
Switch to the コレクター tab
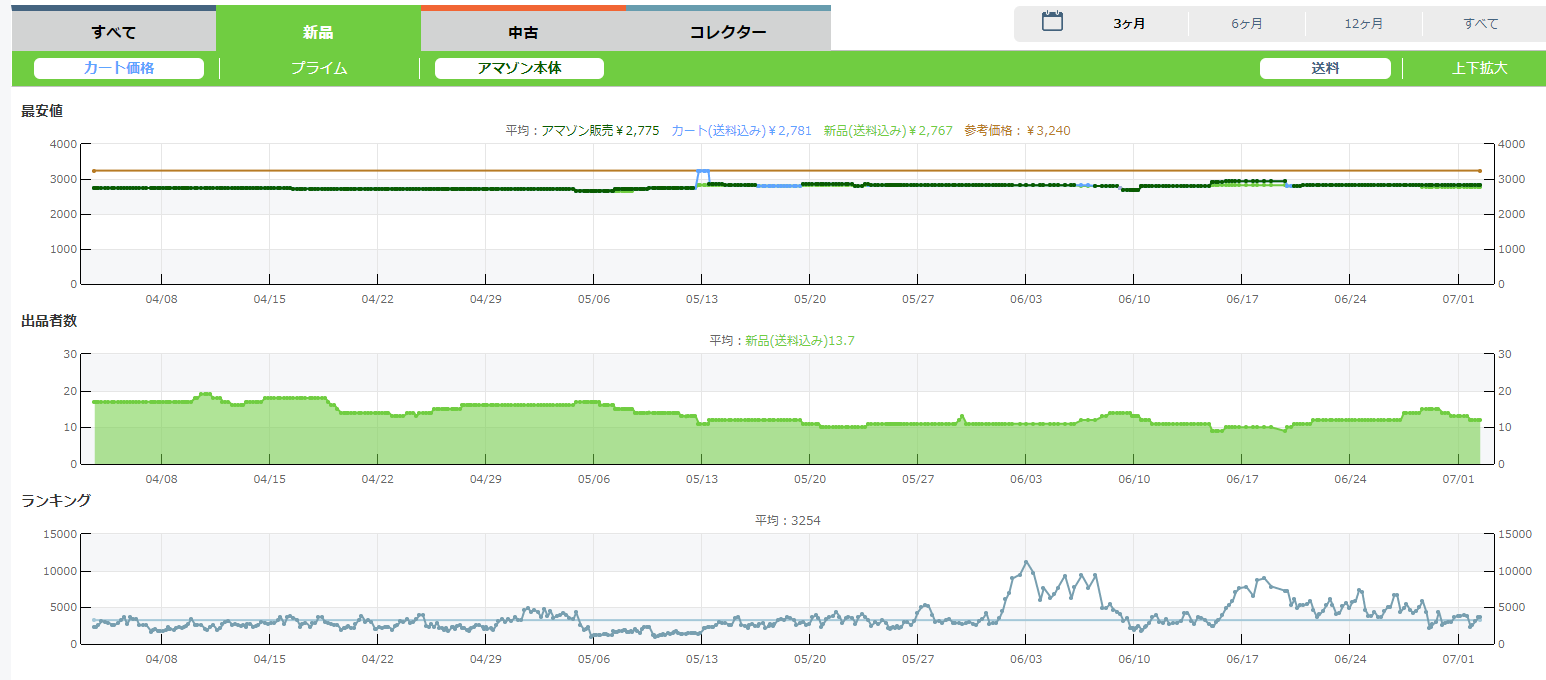(728, 32)
